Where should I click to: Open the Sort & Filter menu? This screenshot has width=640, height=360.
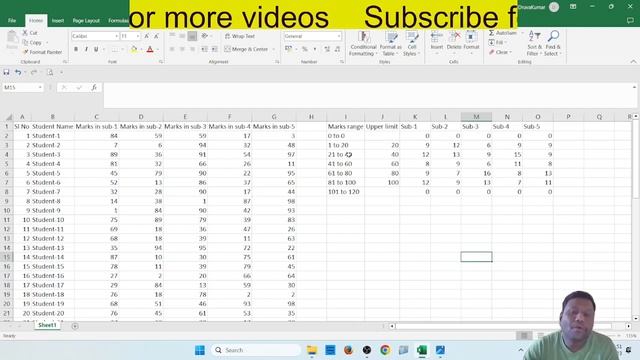coord(534,43)
